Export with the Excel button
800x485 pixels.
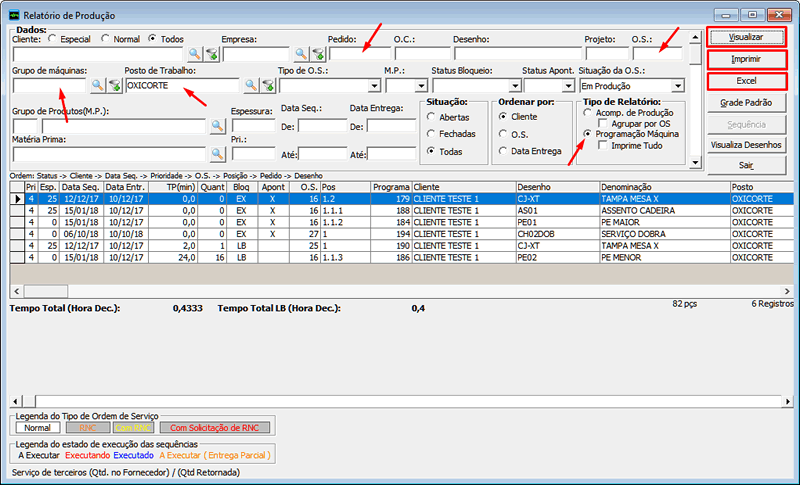click(746, 81)
